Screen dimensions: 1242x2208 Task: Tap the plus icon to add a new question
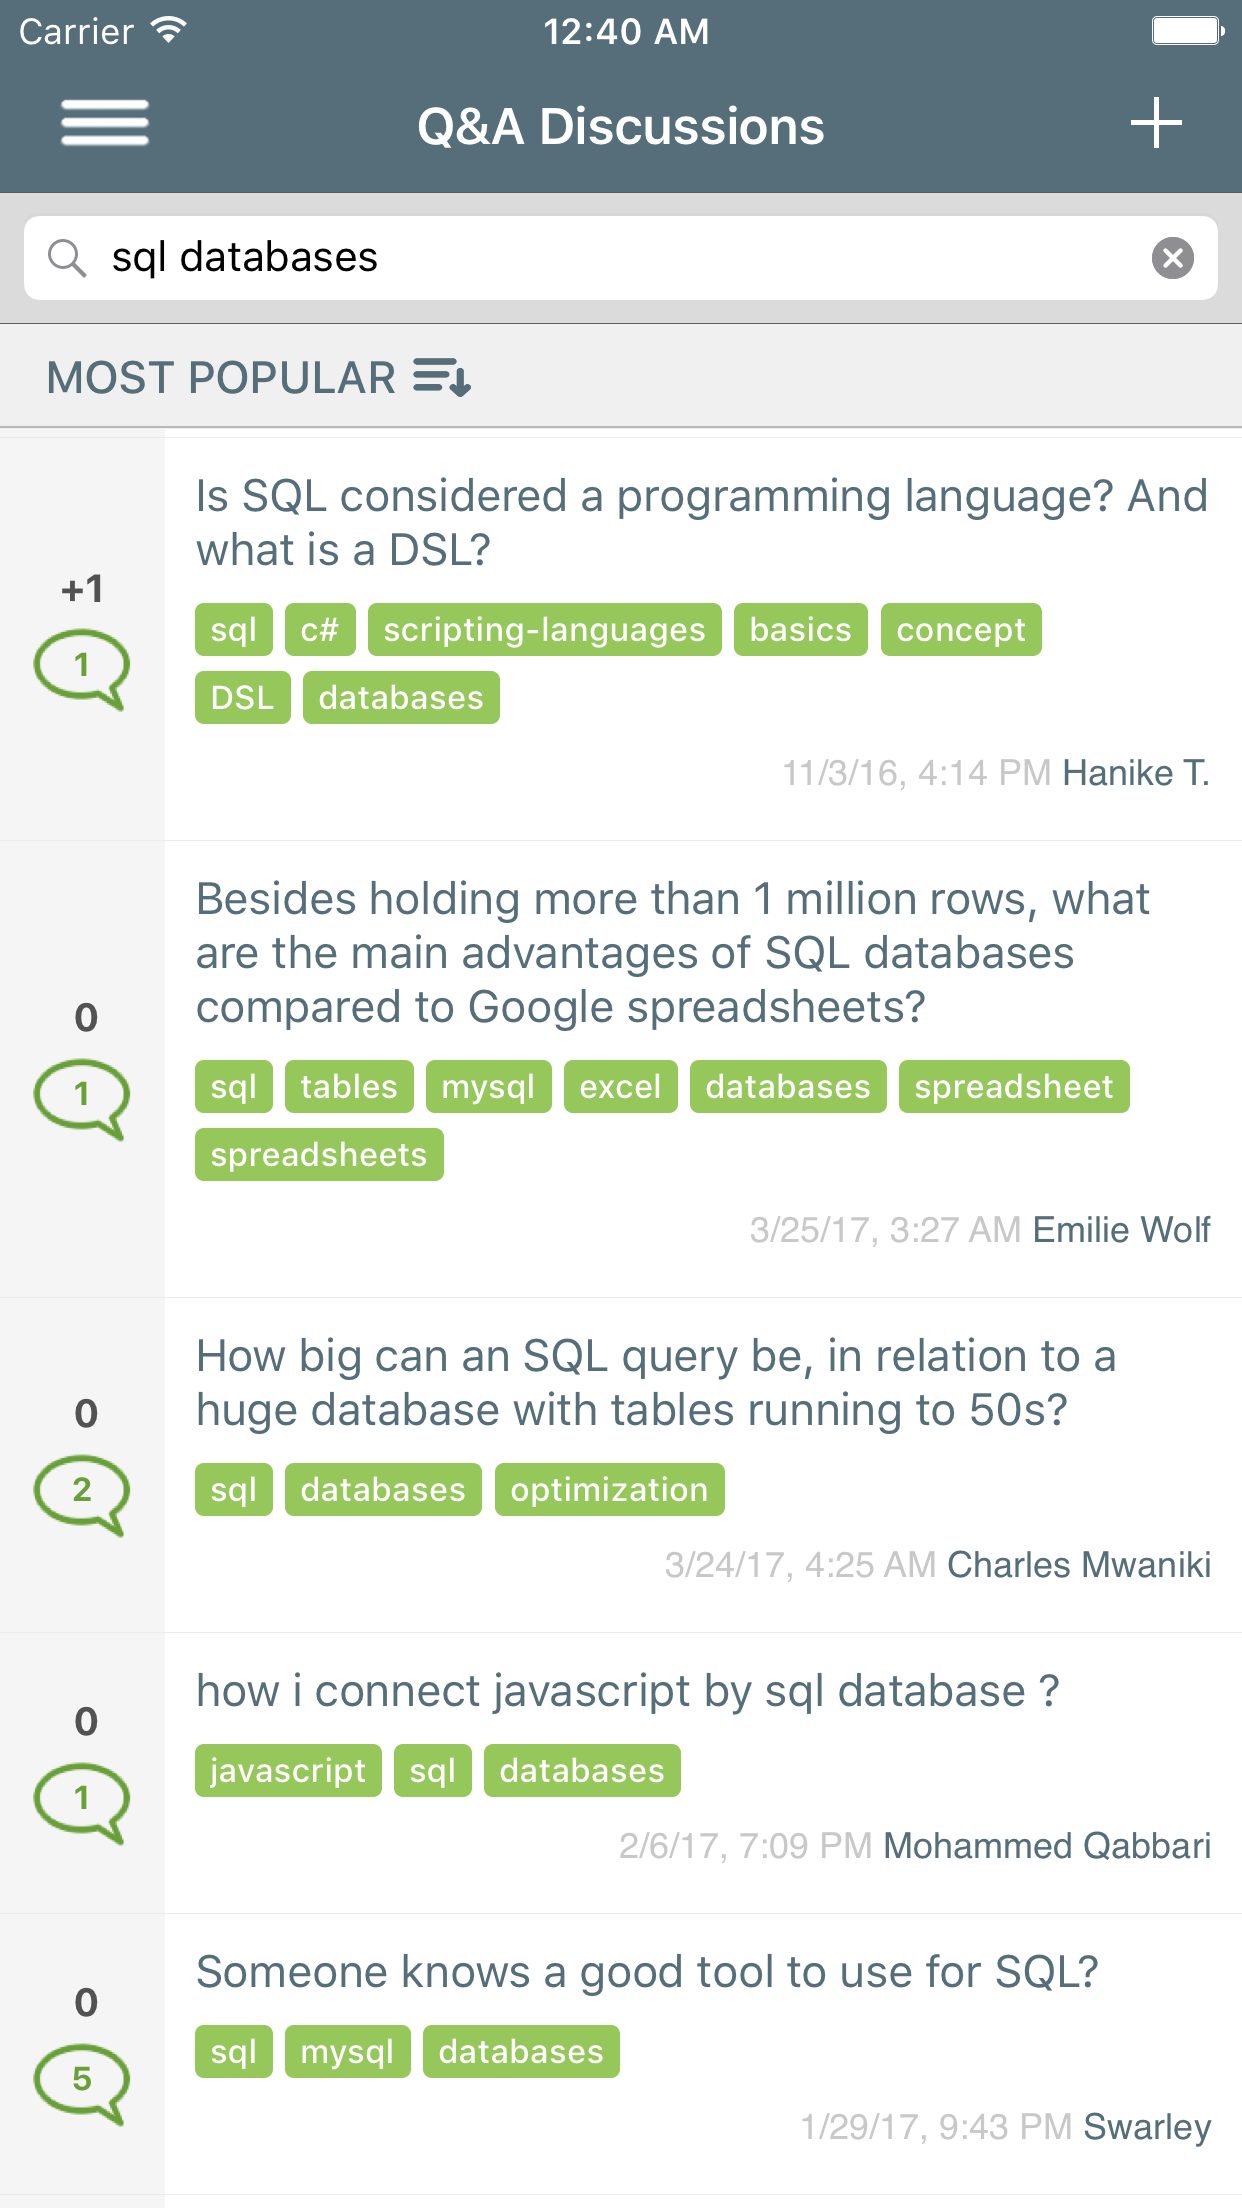tap(1155, 124)
